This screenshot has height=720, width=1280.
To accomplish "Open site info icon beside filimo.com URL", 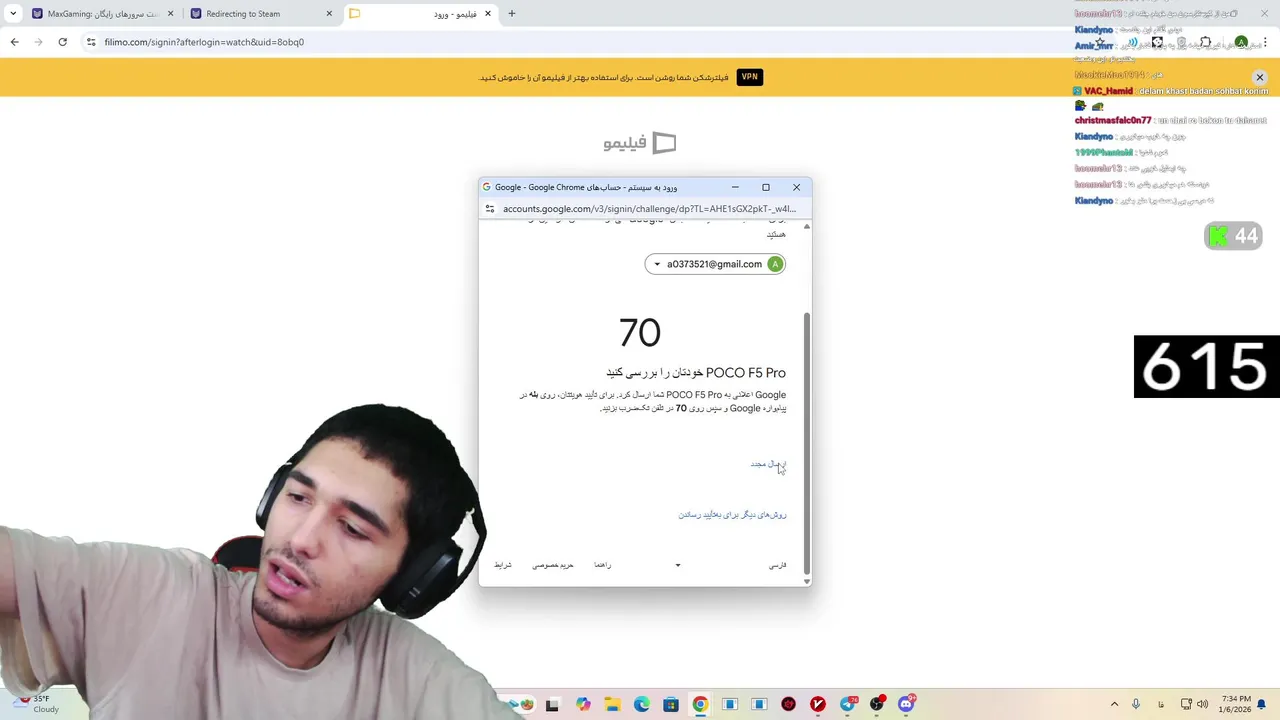I will click(91, 42).
